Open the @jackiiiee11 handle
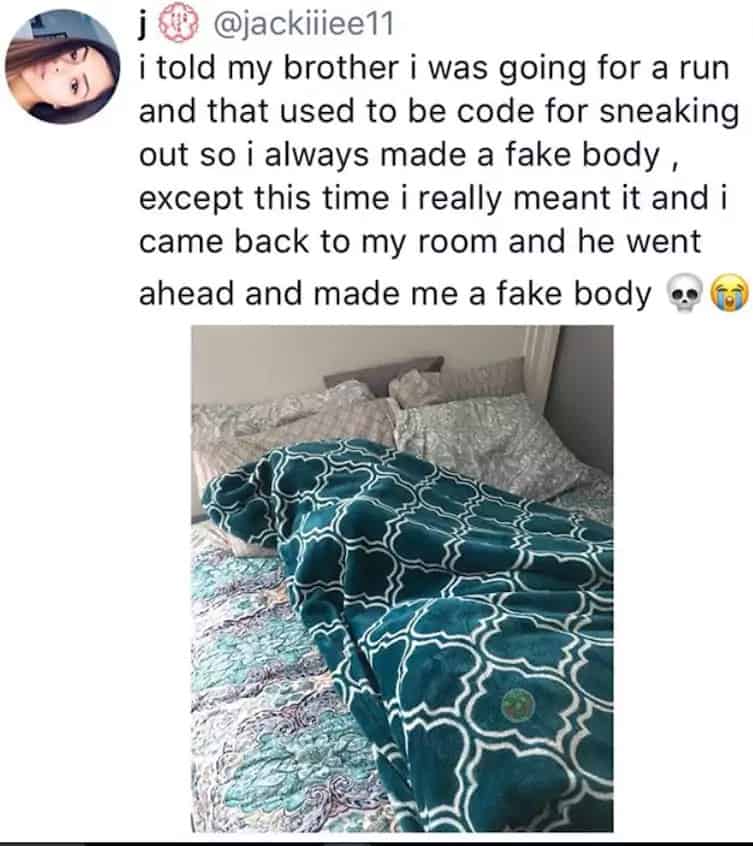Viewport: 753px width, 846px height. point(304,25)
